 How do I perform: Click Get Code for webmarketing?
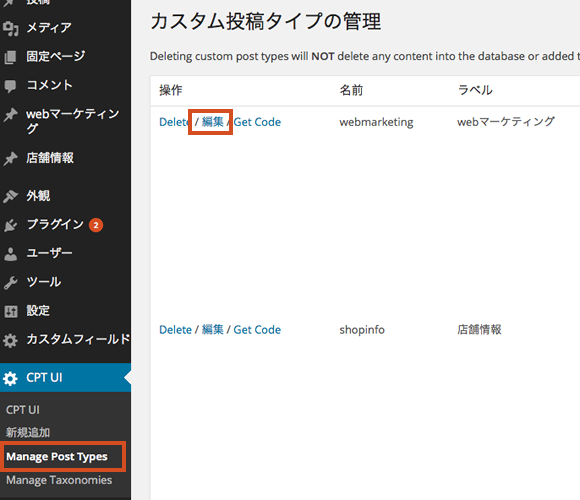[257, 122]
